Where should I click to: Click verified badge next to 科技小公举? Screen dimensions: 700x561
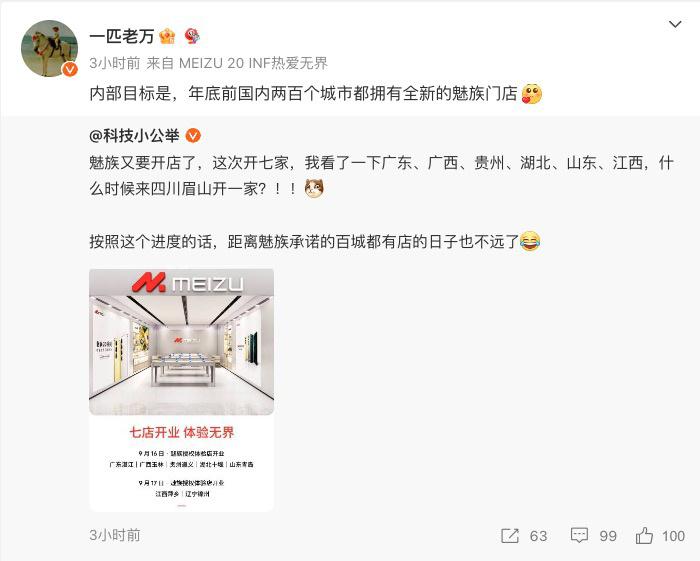click(x=193, y=136)
